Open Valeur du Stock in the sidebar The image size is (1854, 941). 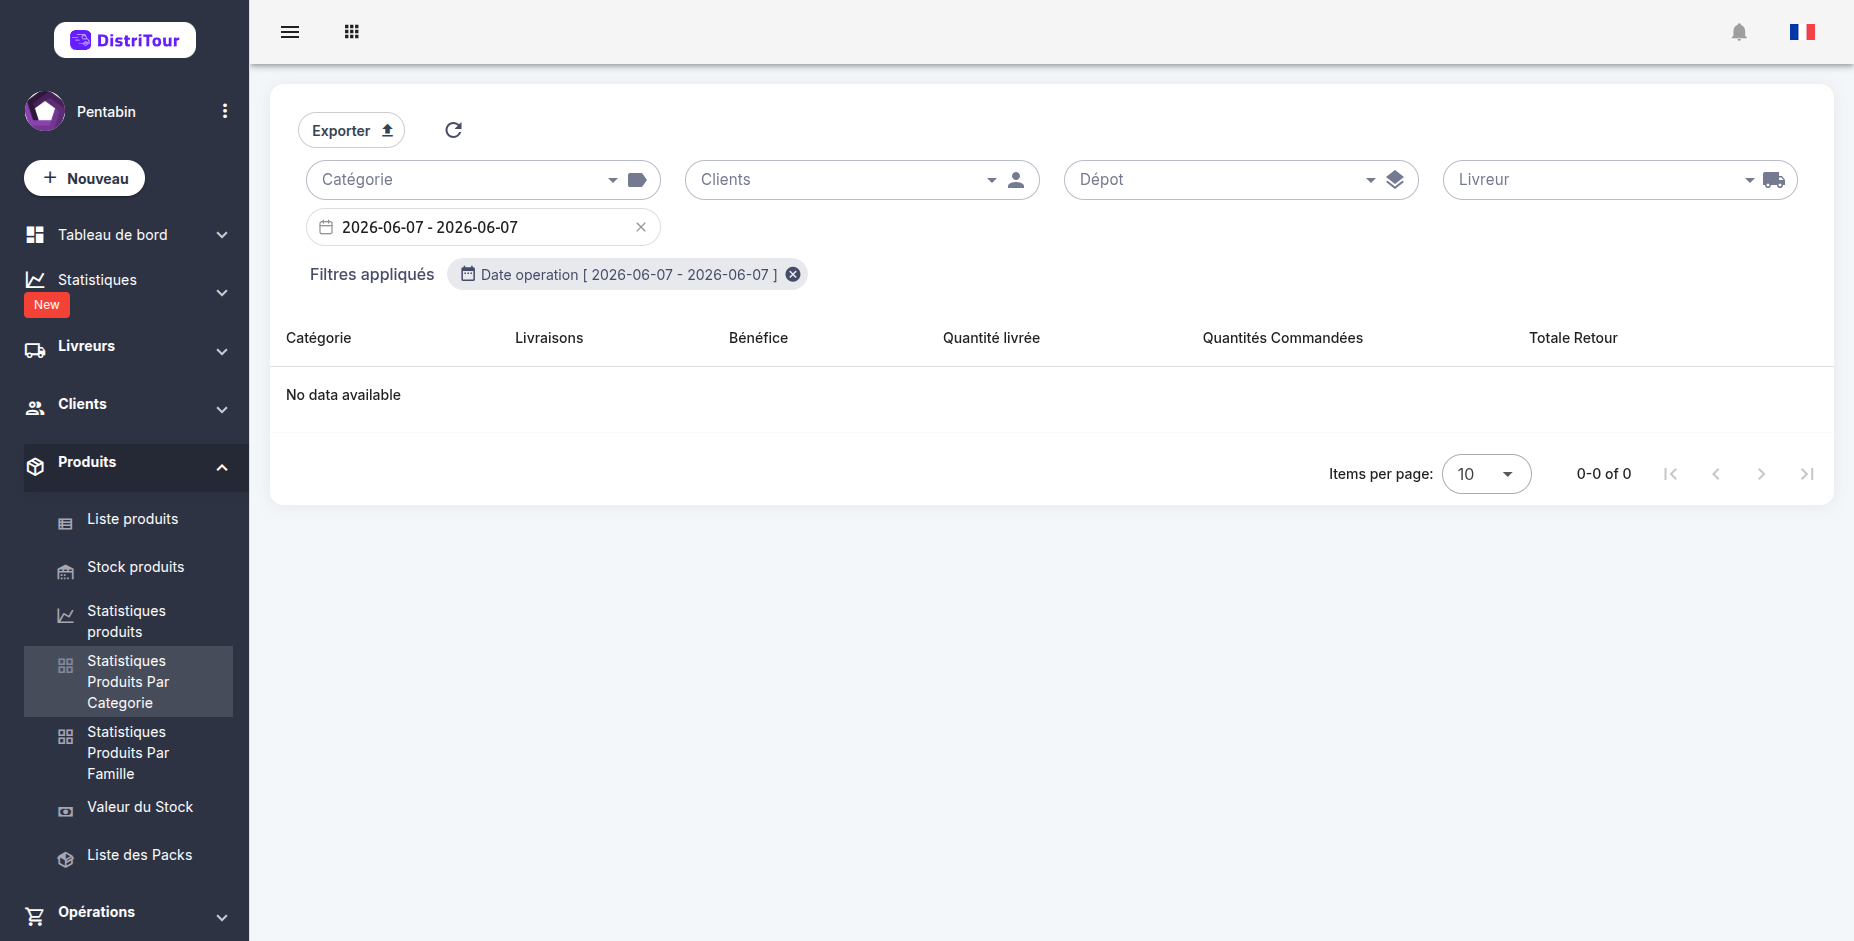pos(128,808)
